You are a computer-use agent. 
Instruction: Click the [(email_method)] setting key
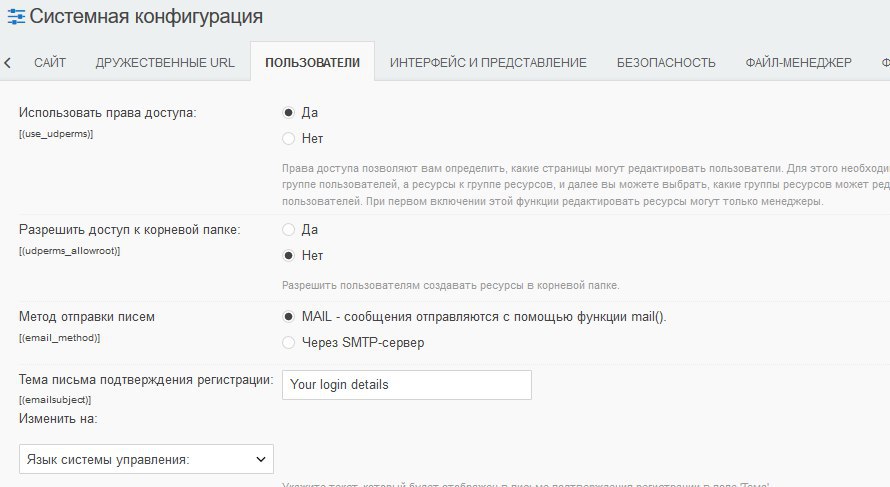[x=60, y=338]
